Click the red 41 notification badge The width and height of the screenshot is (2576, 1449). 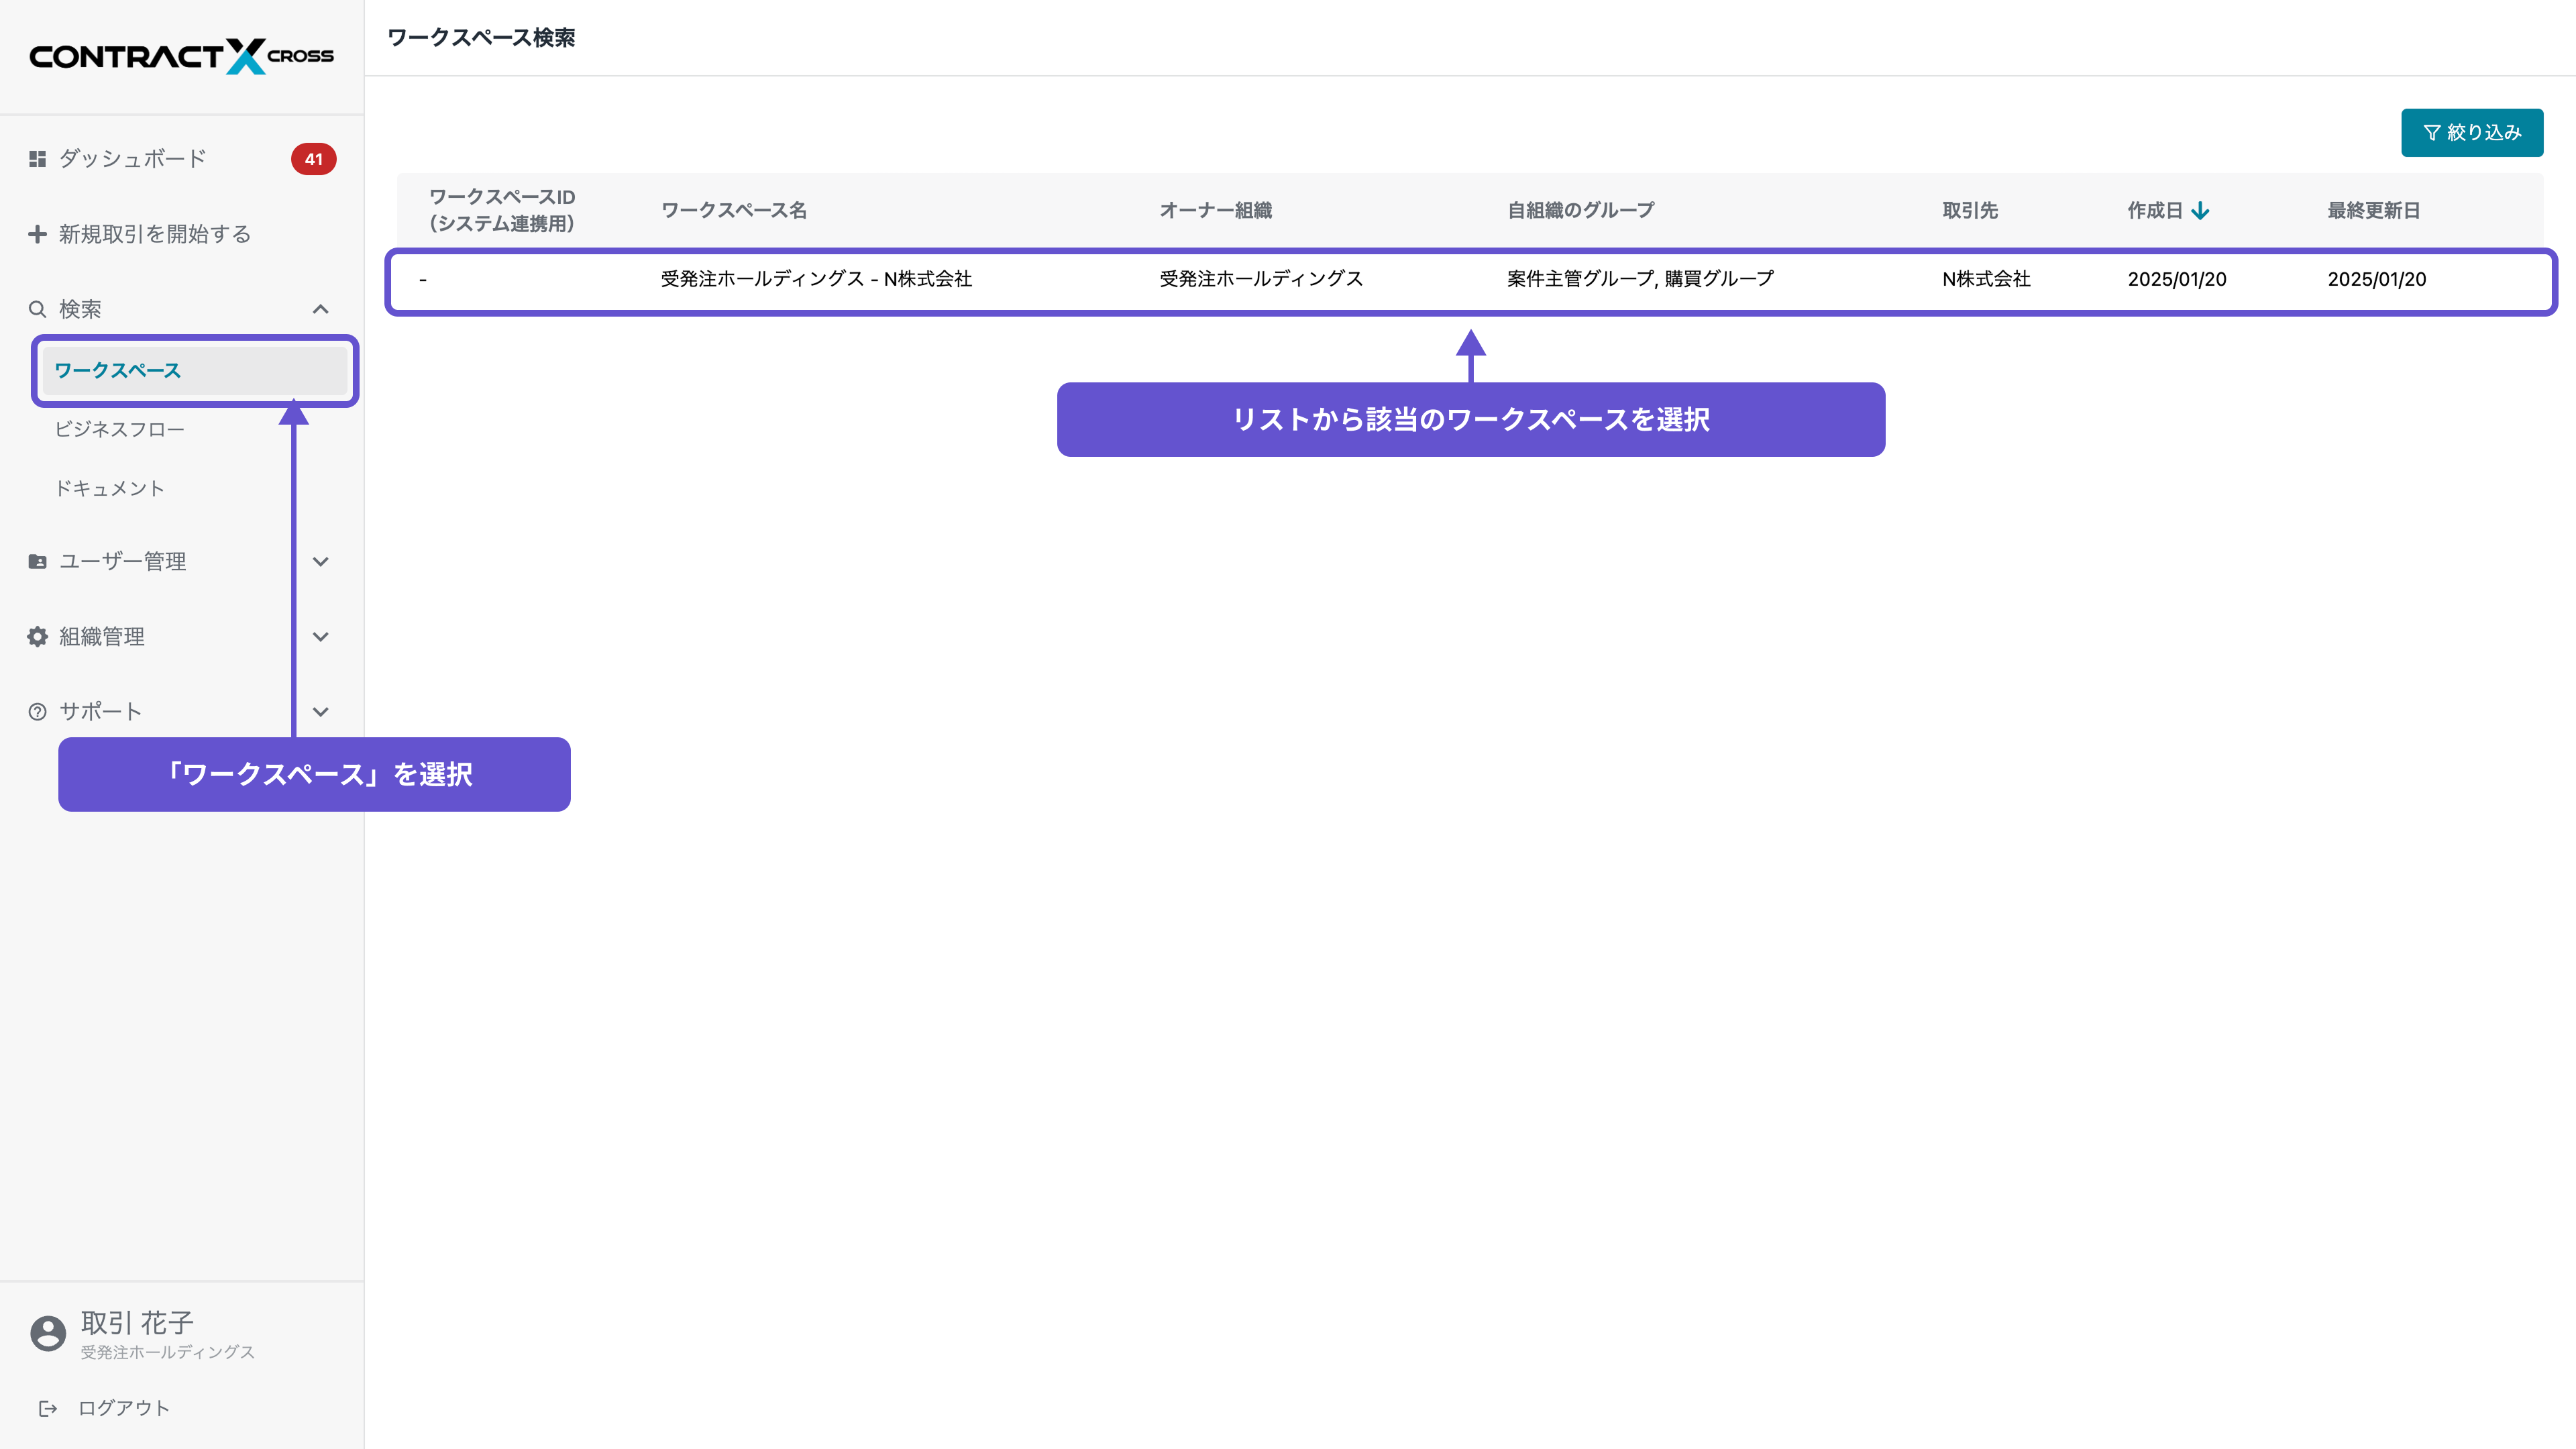(313, 159)
